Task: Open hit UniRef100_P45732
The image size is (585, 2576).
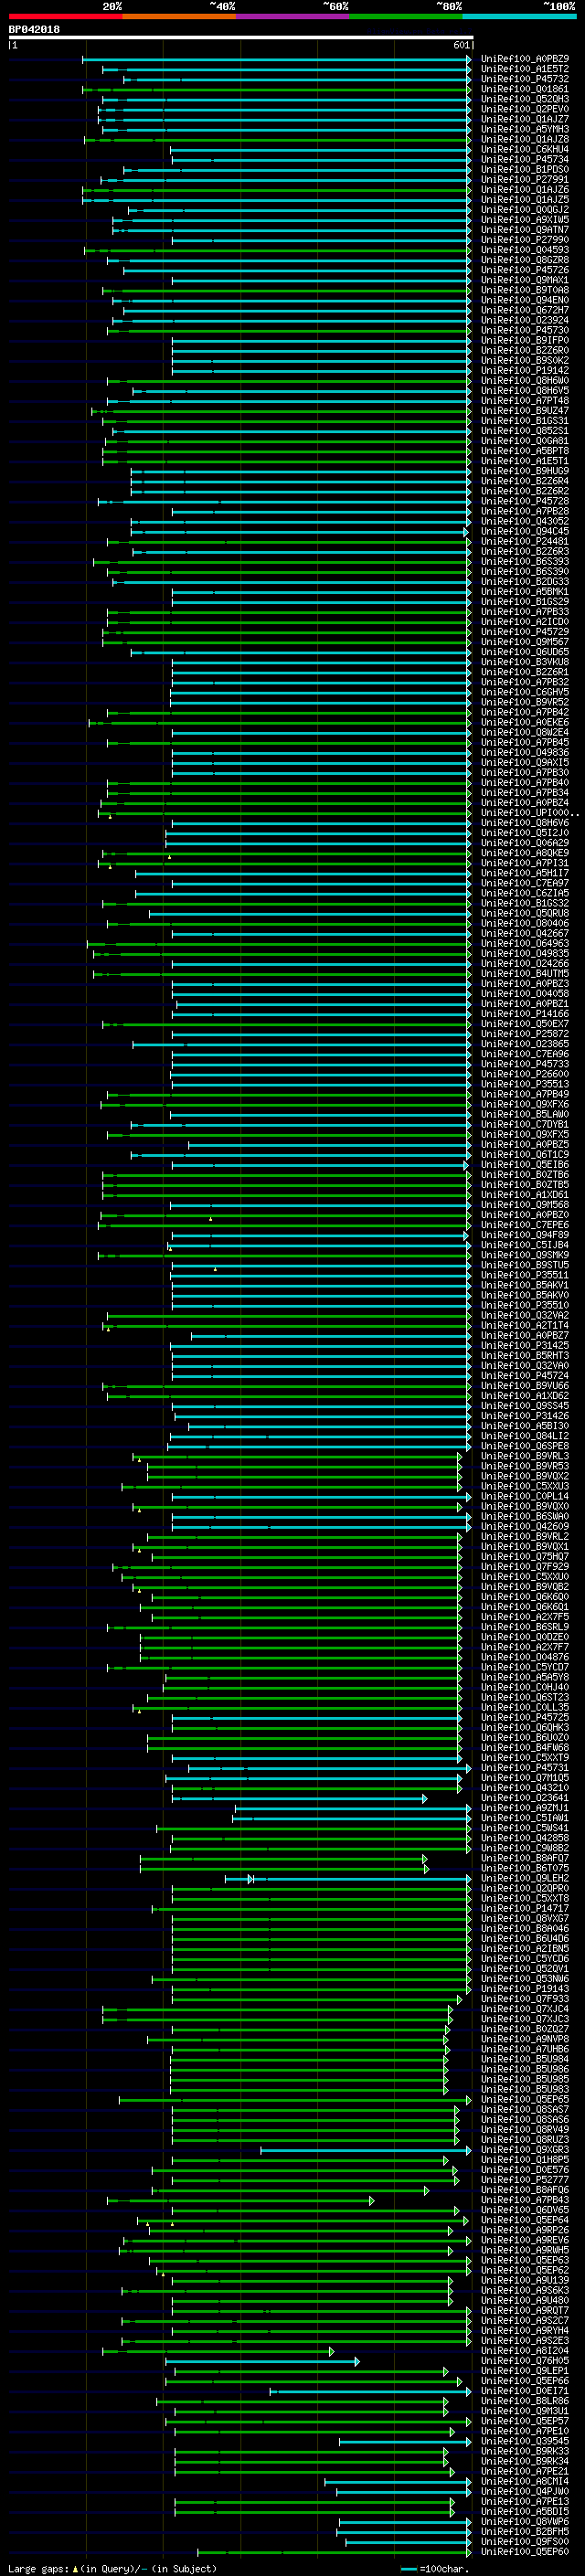Action: tap(525, 79)
